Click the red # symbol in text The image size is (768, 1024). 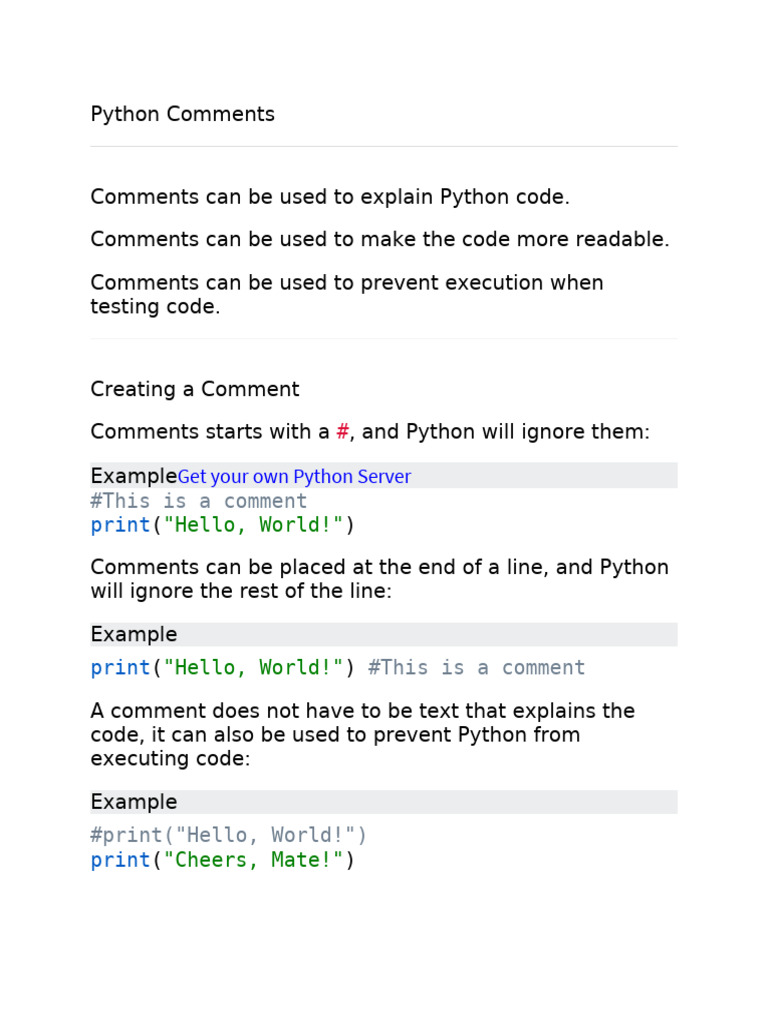point(342,432)
